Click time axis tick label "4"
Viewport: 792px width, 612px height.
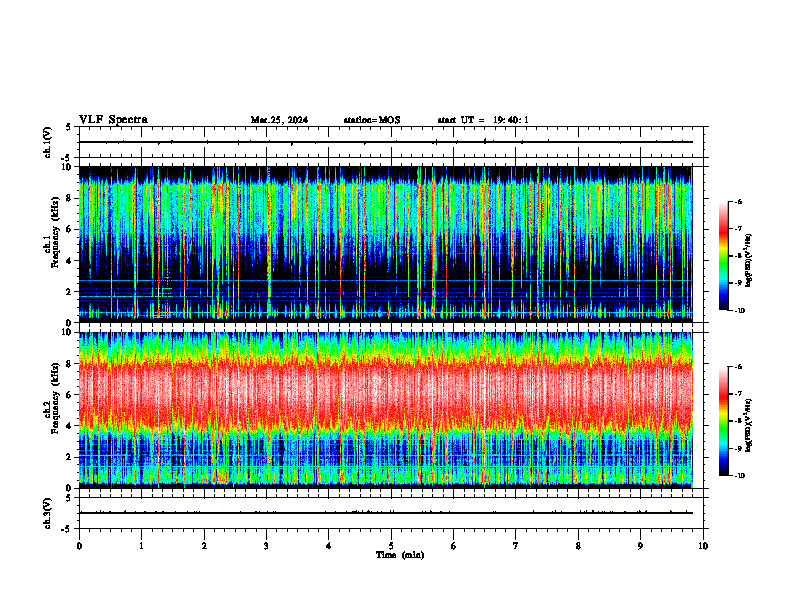coord(329,546)
